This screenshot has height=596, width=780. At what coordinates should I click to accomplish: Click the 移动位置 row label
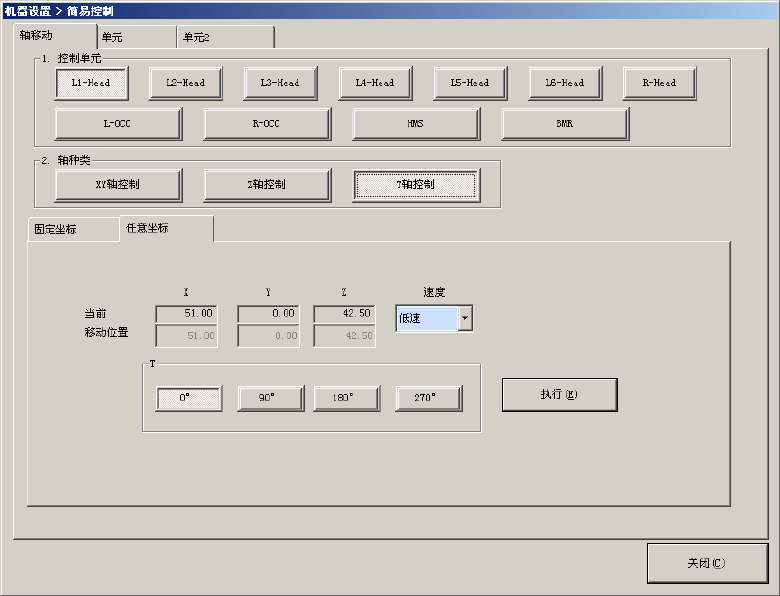click(x=106, y=332)
